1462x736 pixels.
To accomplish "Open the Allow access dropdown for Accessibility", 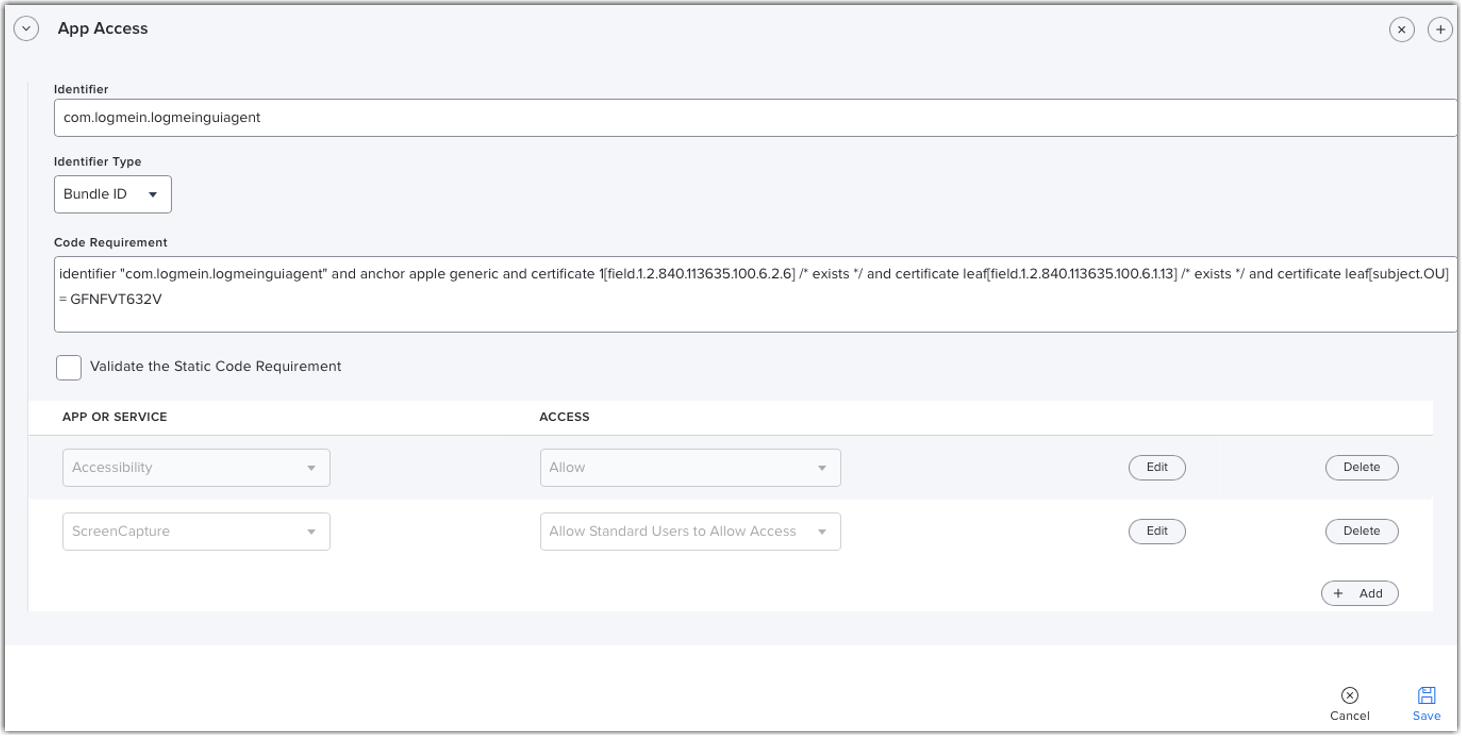I will [690, 467].
